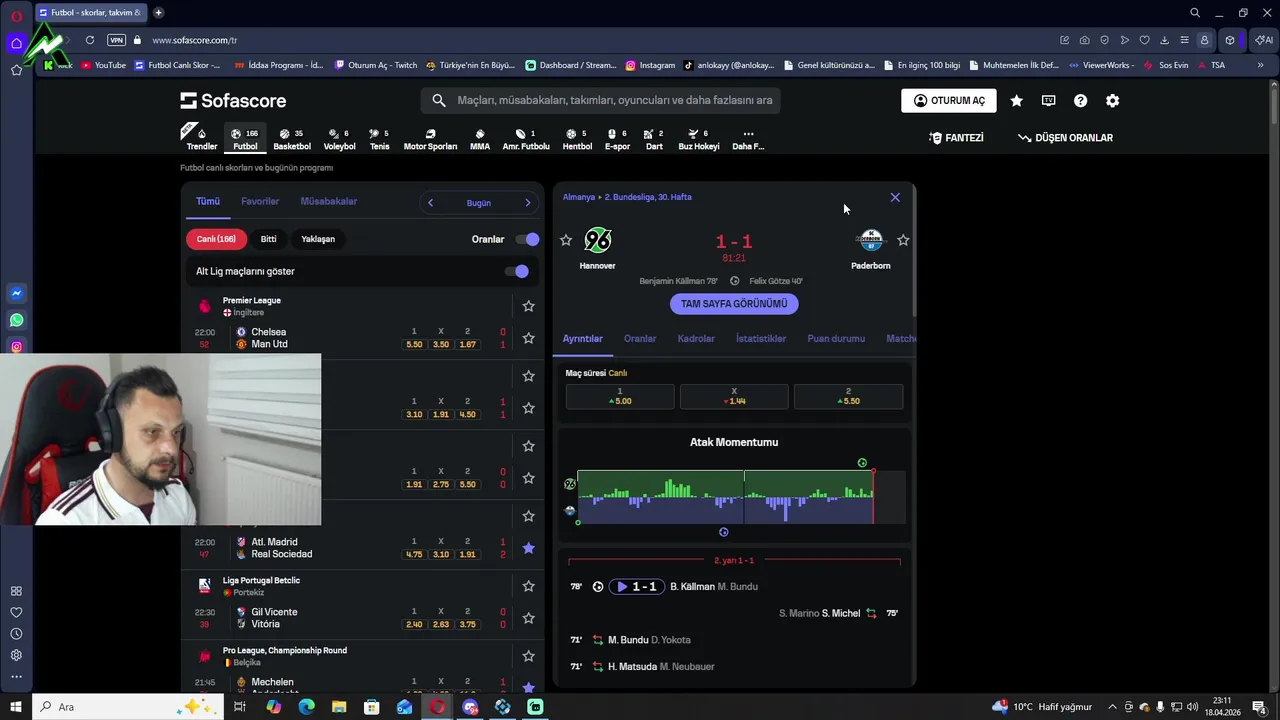The image size is (1280, 720).
Task: Open the İstatistikler tab
Action: [x=761, y=339]
